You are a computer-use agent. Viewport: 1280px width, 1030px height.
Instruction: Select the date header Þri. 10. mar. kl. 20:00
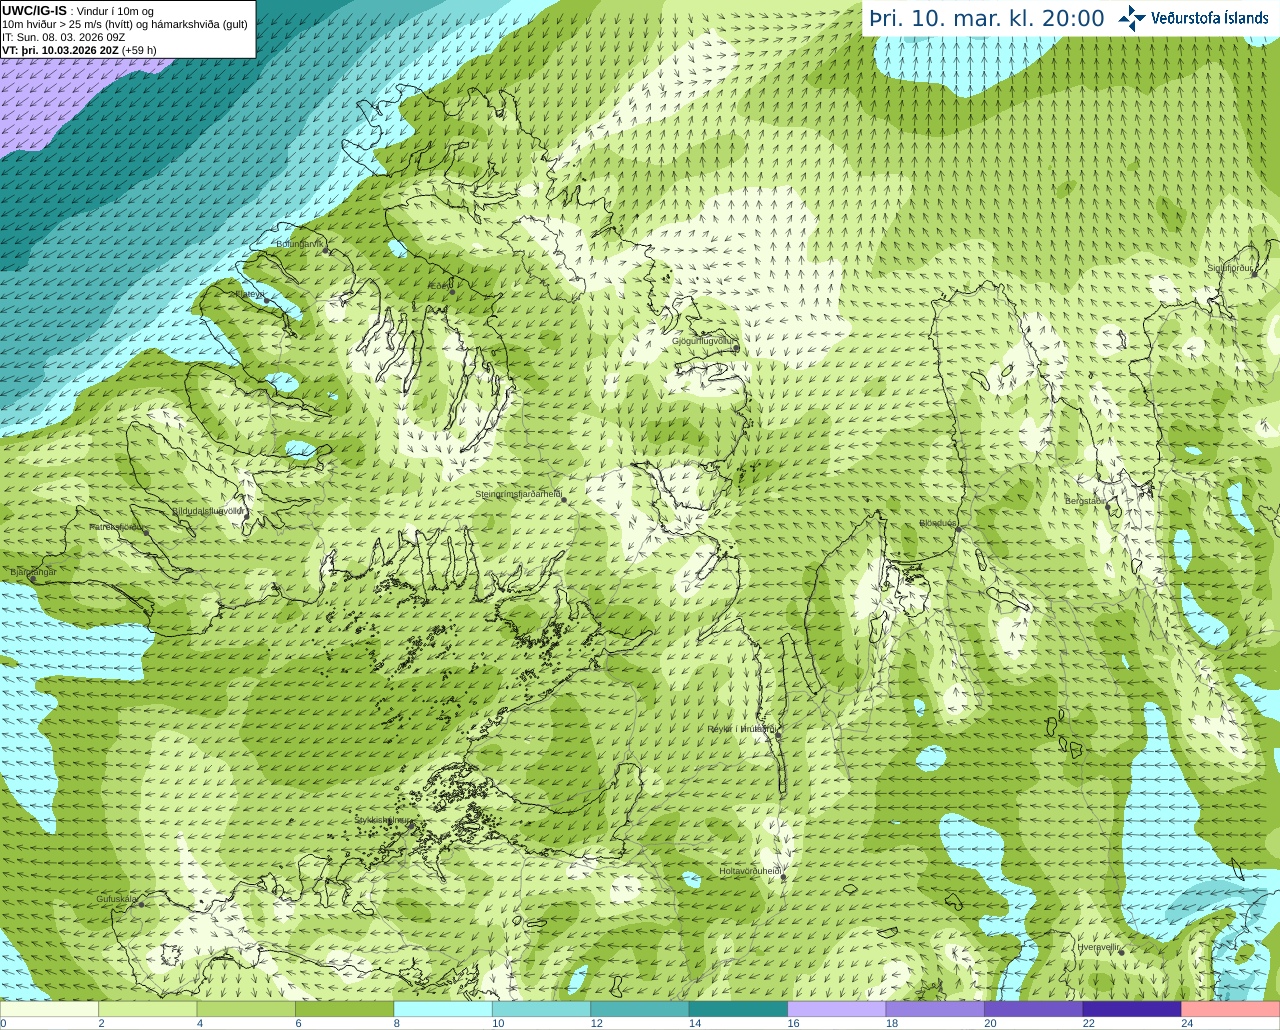coord(986,19)
